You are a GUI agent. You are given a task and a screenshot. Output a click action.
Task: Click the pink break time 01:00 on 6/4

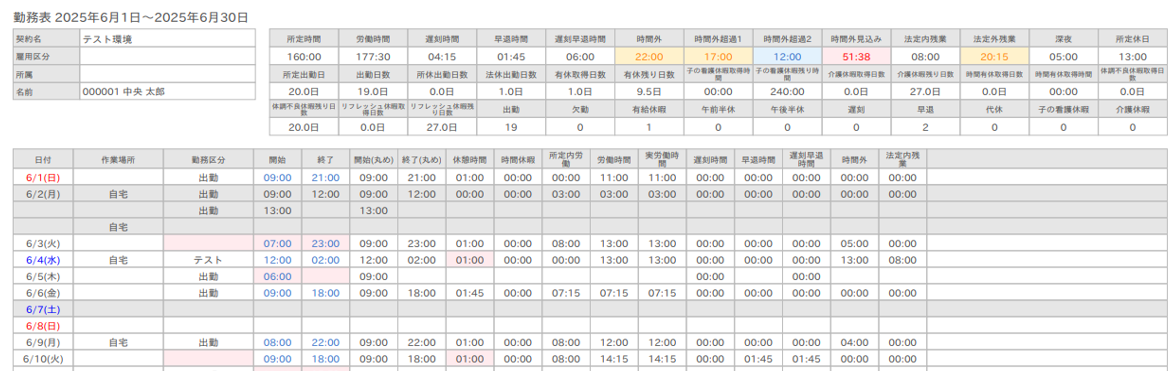[470, 260]
